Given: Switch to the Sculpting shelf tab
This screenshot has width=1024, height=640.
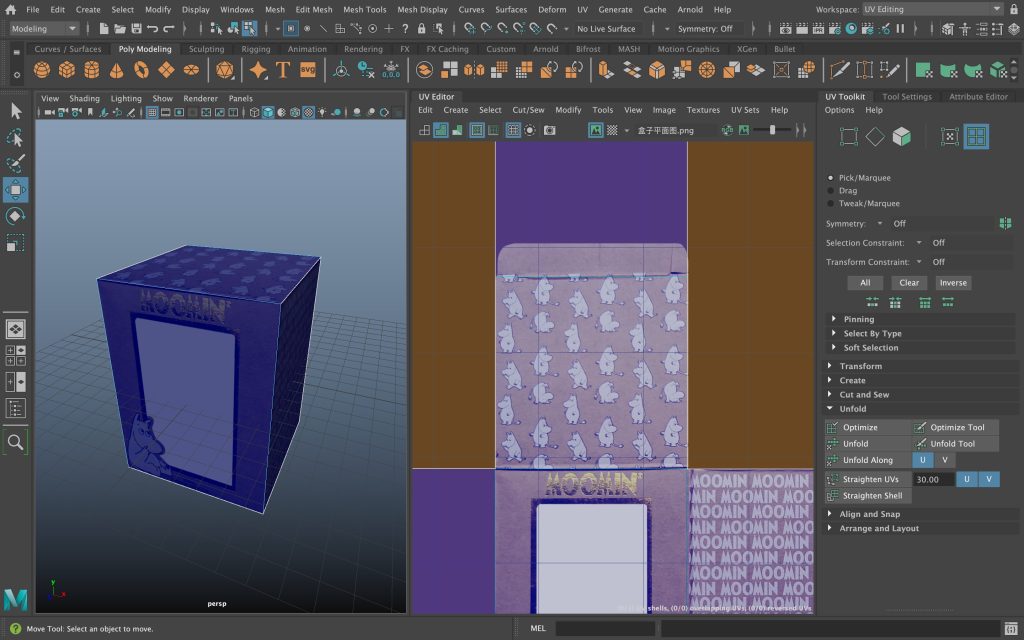Looking at the screenshot, I should 206,49.
